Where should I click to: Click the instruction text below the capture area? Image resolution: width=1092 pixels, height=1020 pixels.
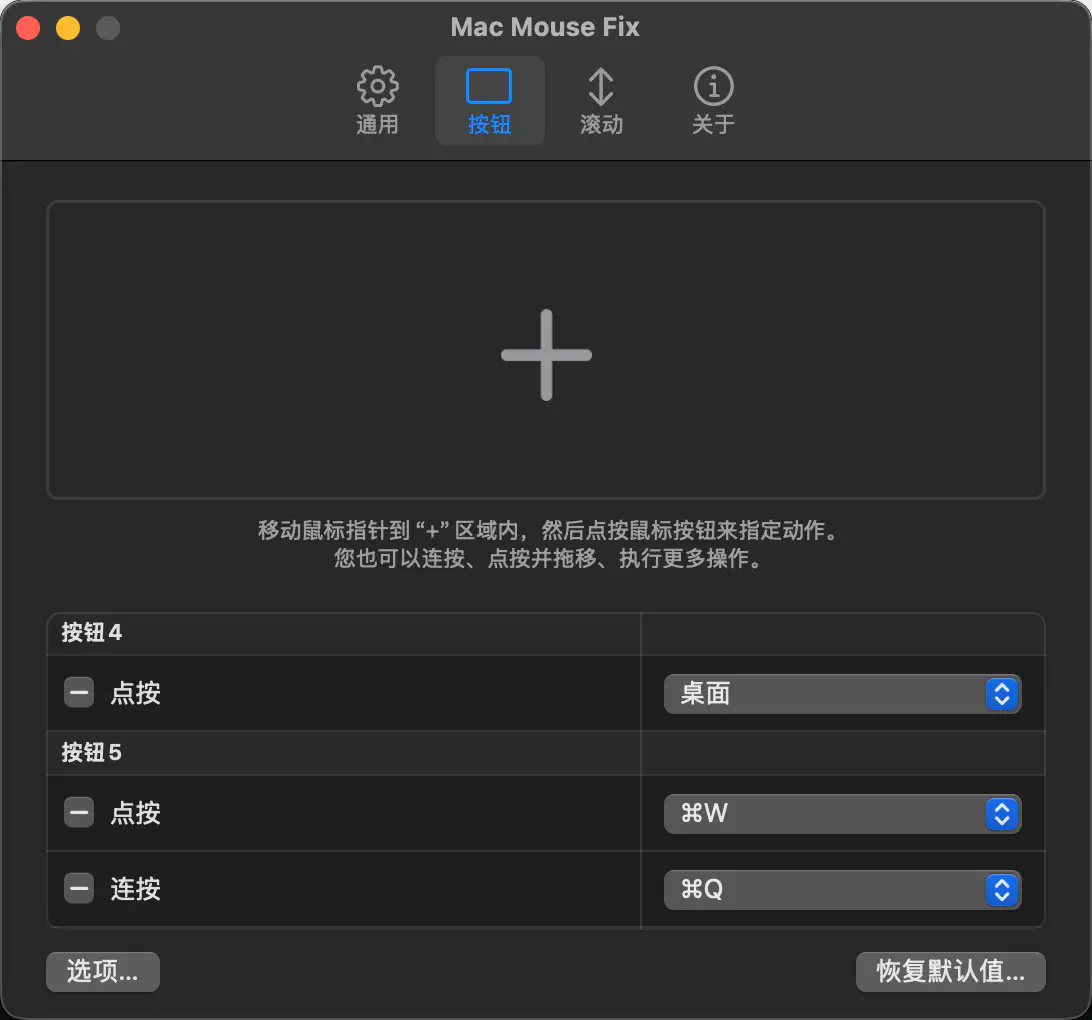click(546, 544)
